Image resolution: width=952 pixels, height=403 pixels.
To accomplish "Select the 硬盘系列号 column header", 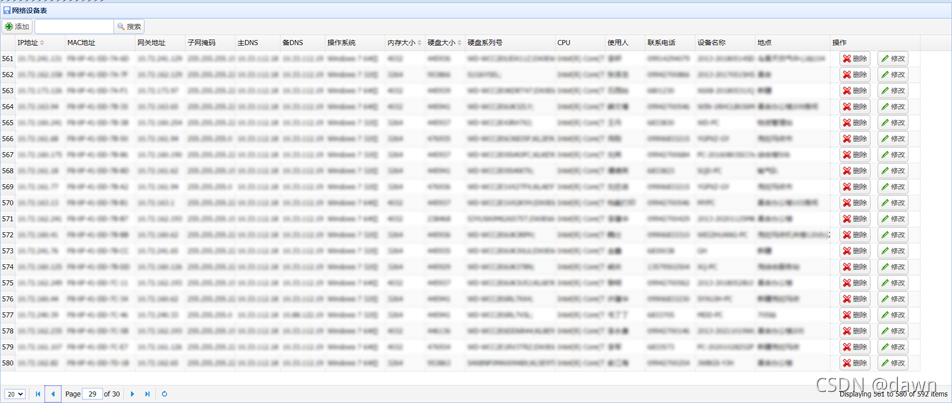I will pyautogui.click(x=509, y=43).
